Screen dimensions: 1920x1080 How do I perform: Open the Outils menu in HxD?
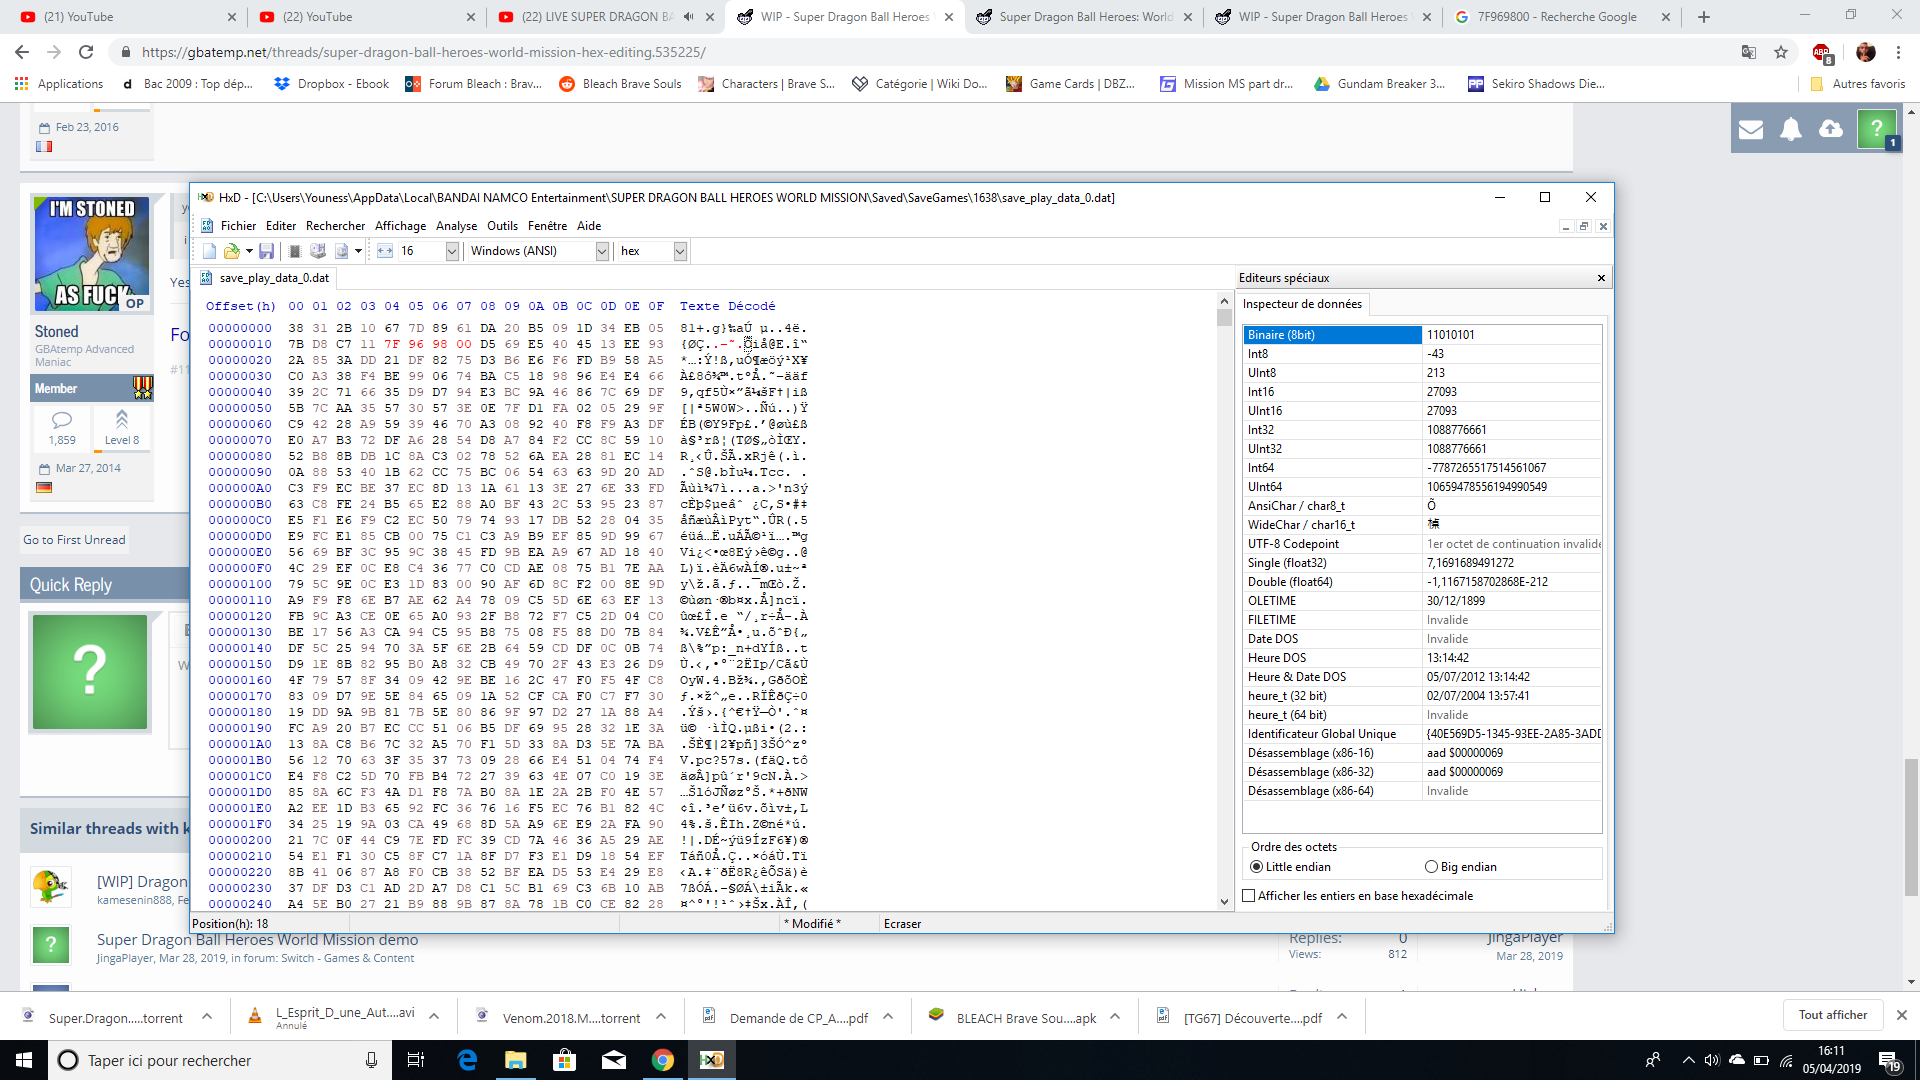click(x=502, y=226)
